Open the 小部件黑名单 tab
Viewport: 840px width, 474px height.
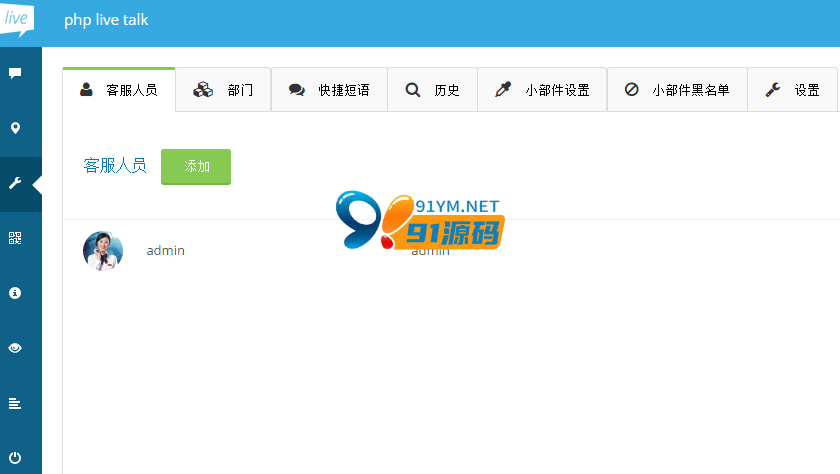coord(677,90)
